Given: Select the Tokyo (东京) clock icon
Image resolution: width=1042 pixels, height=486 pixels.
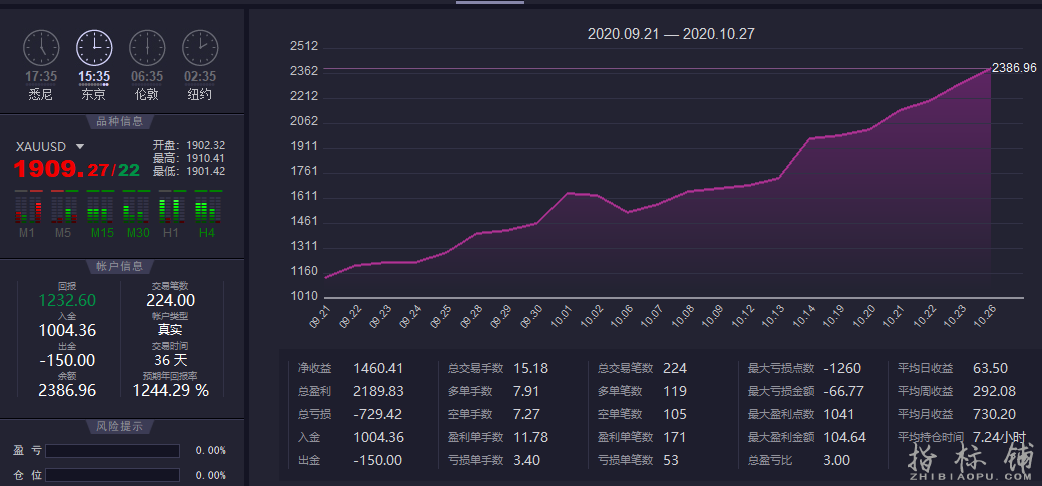Looking at the screenshot, I should [94, 47].
